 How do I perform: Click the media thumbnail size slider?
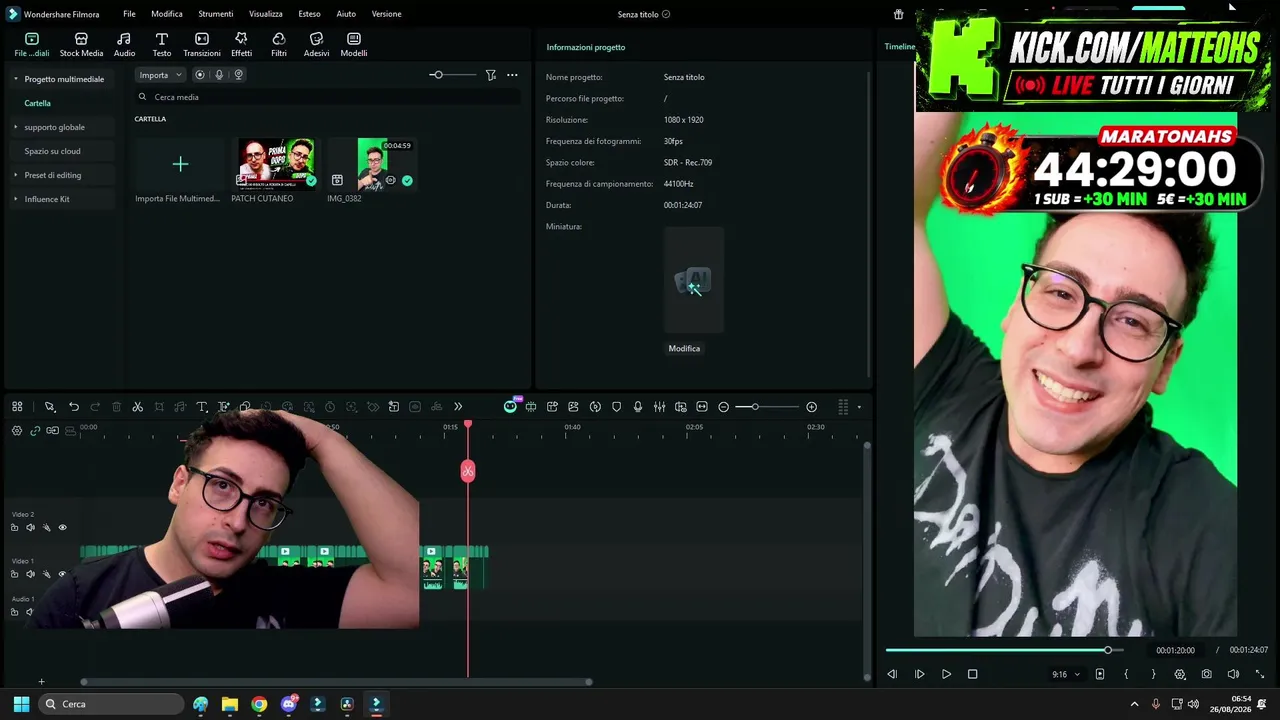(x=437, y=75)
